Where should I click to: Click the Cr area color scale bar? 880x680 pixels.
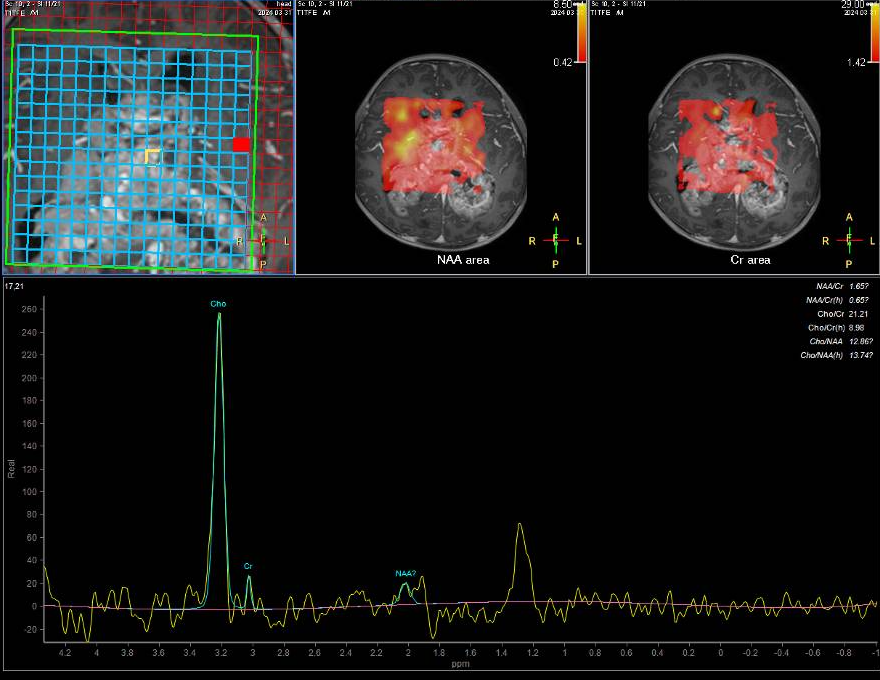click(875, 33)
